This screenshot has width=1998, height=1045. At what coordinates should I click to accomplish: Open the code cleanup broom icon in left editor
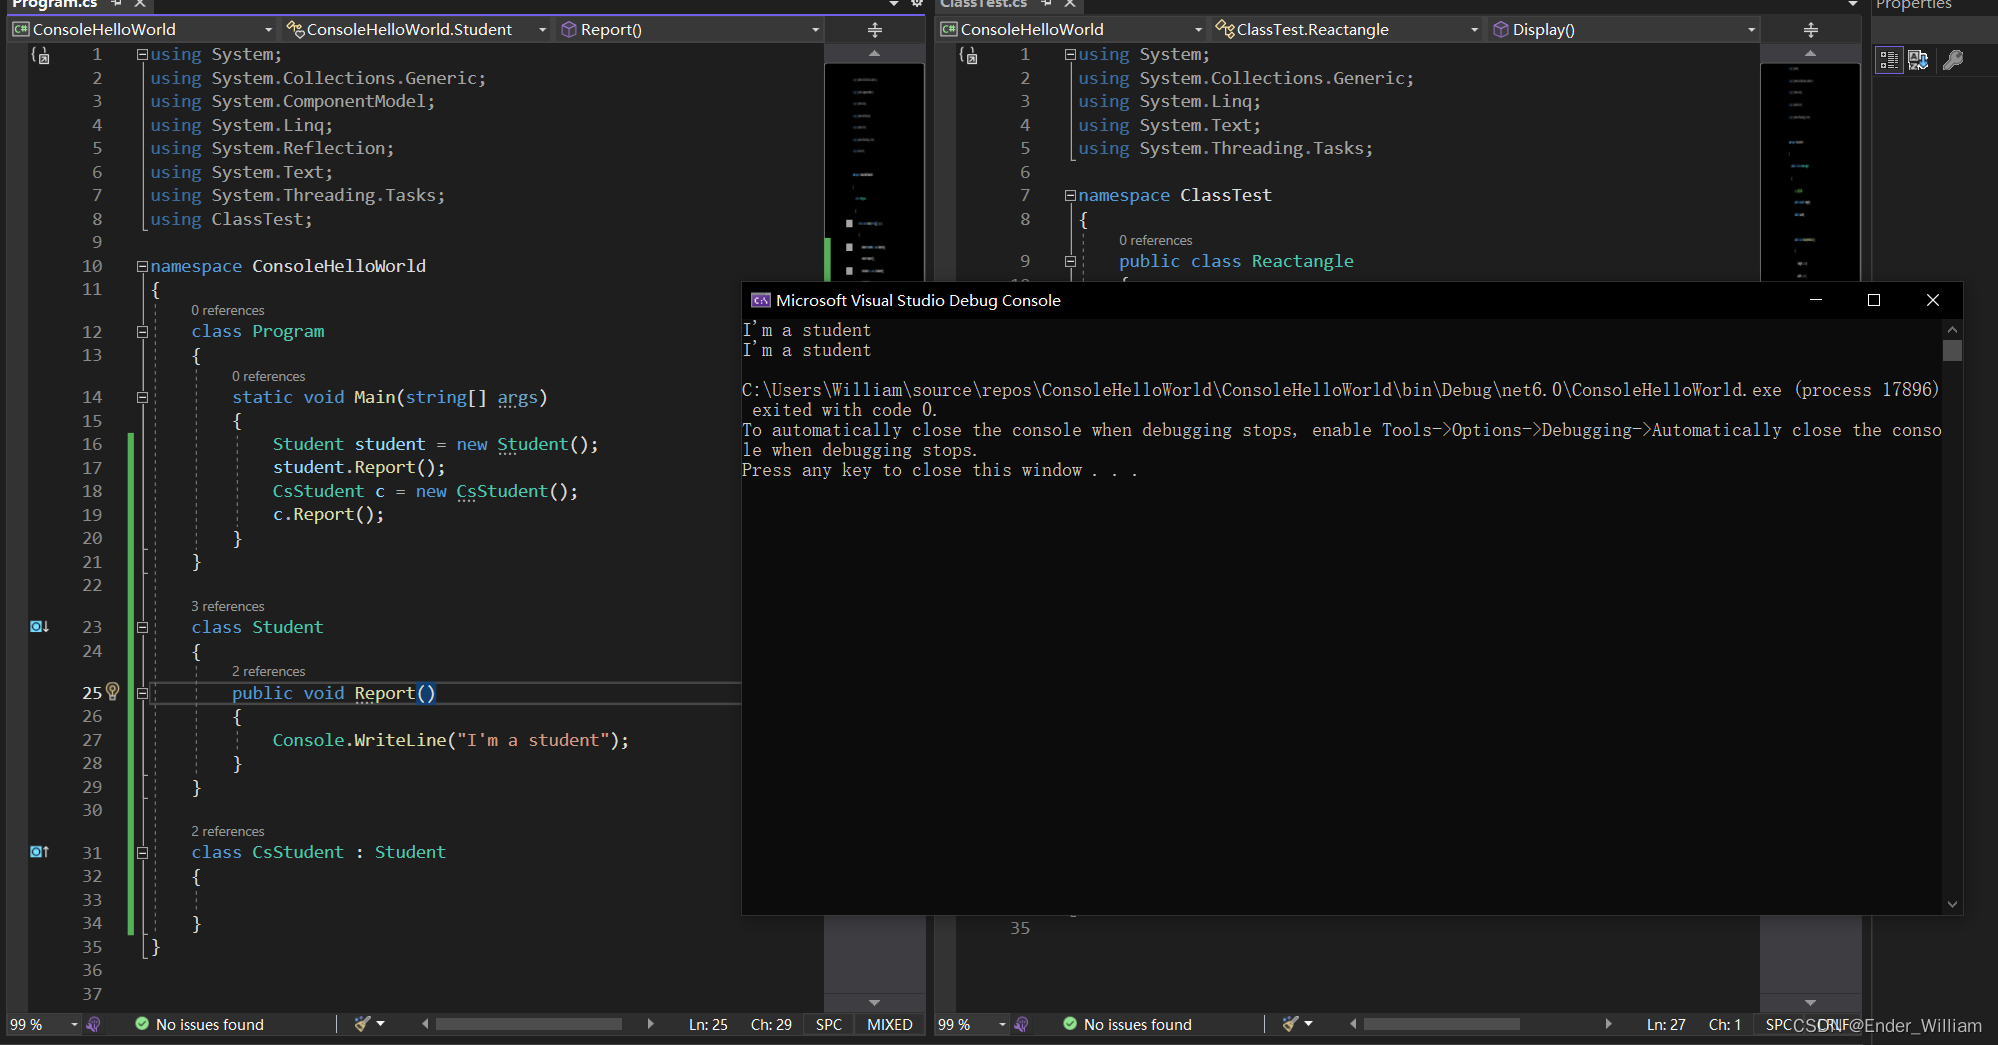click(363, 1023)
